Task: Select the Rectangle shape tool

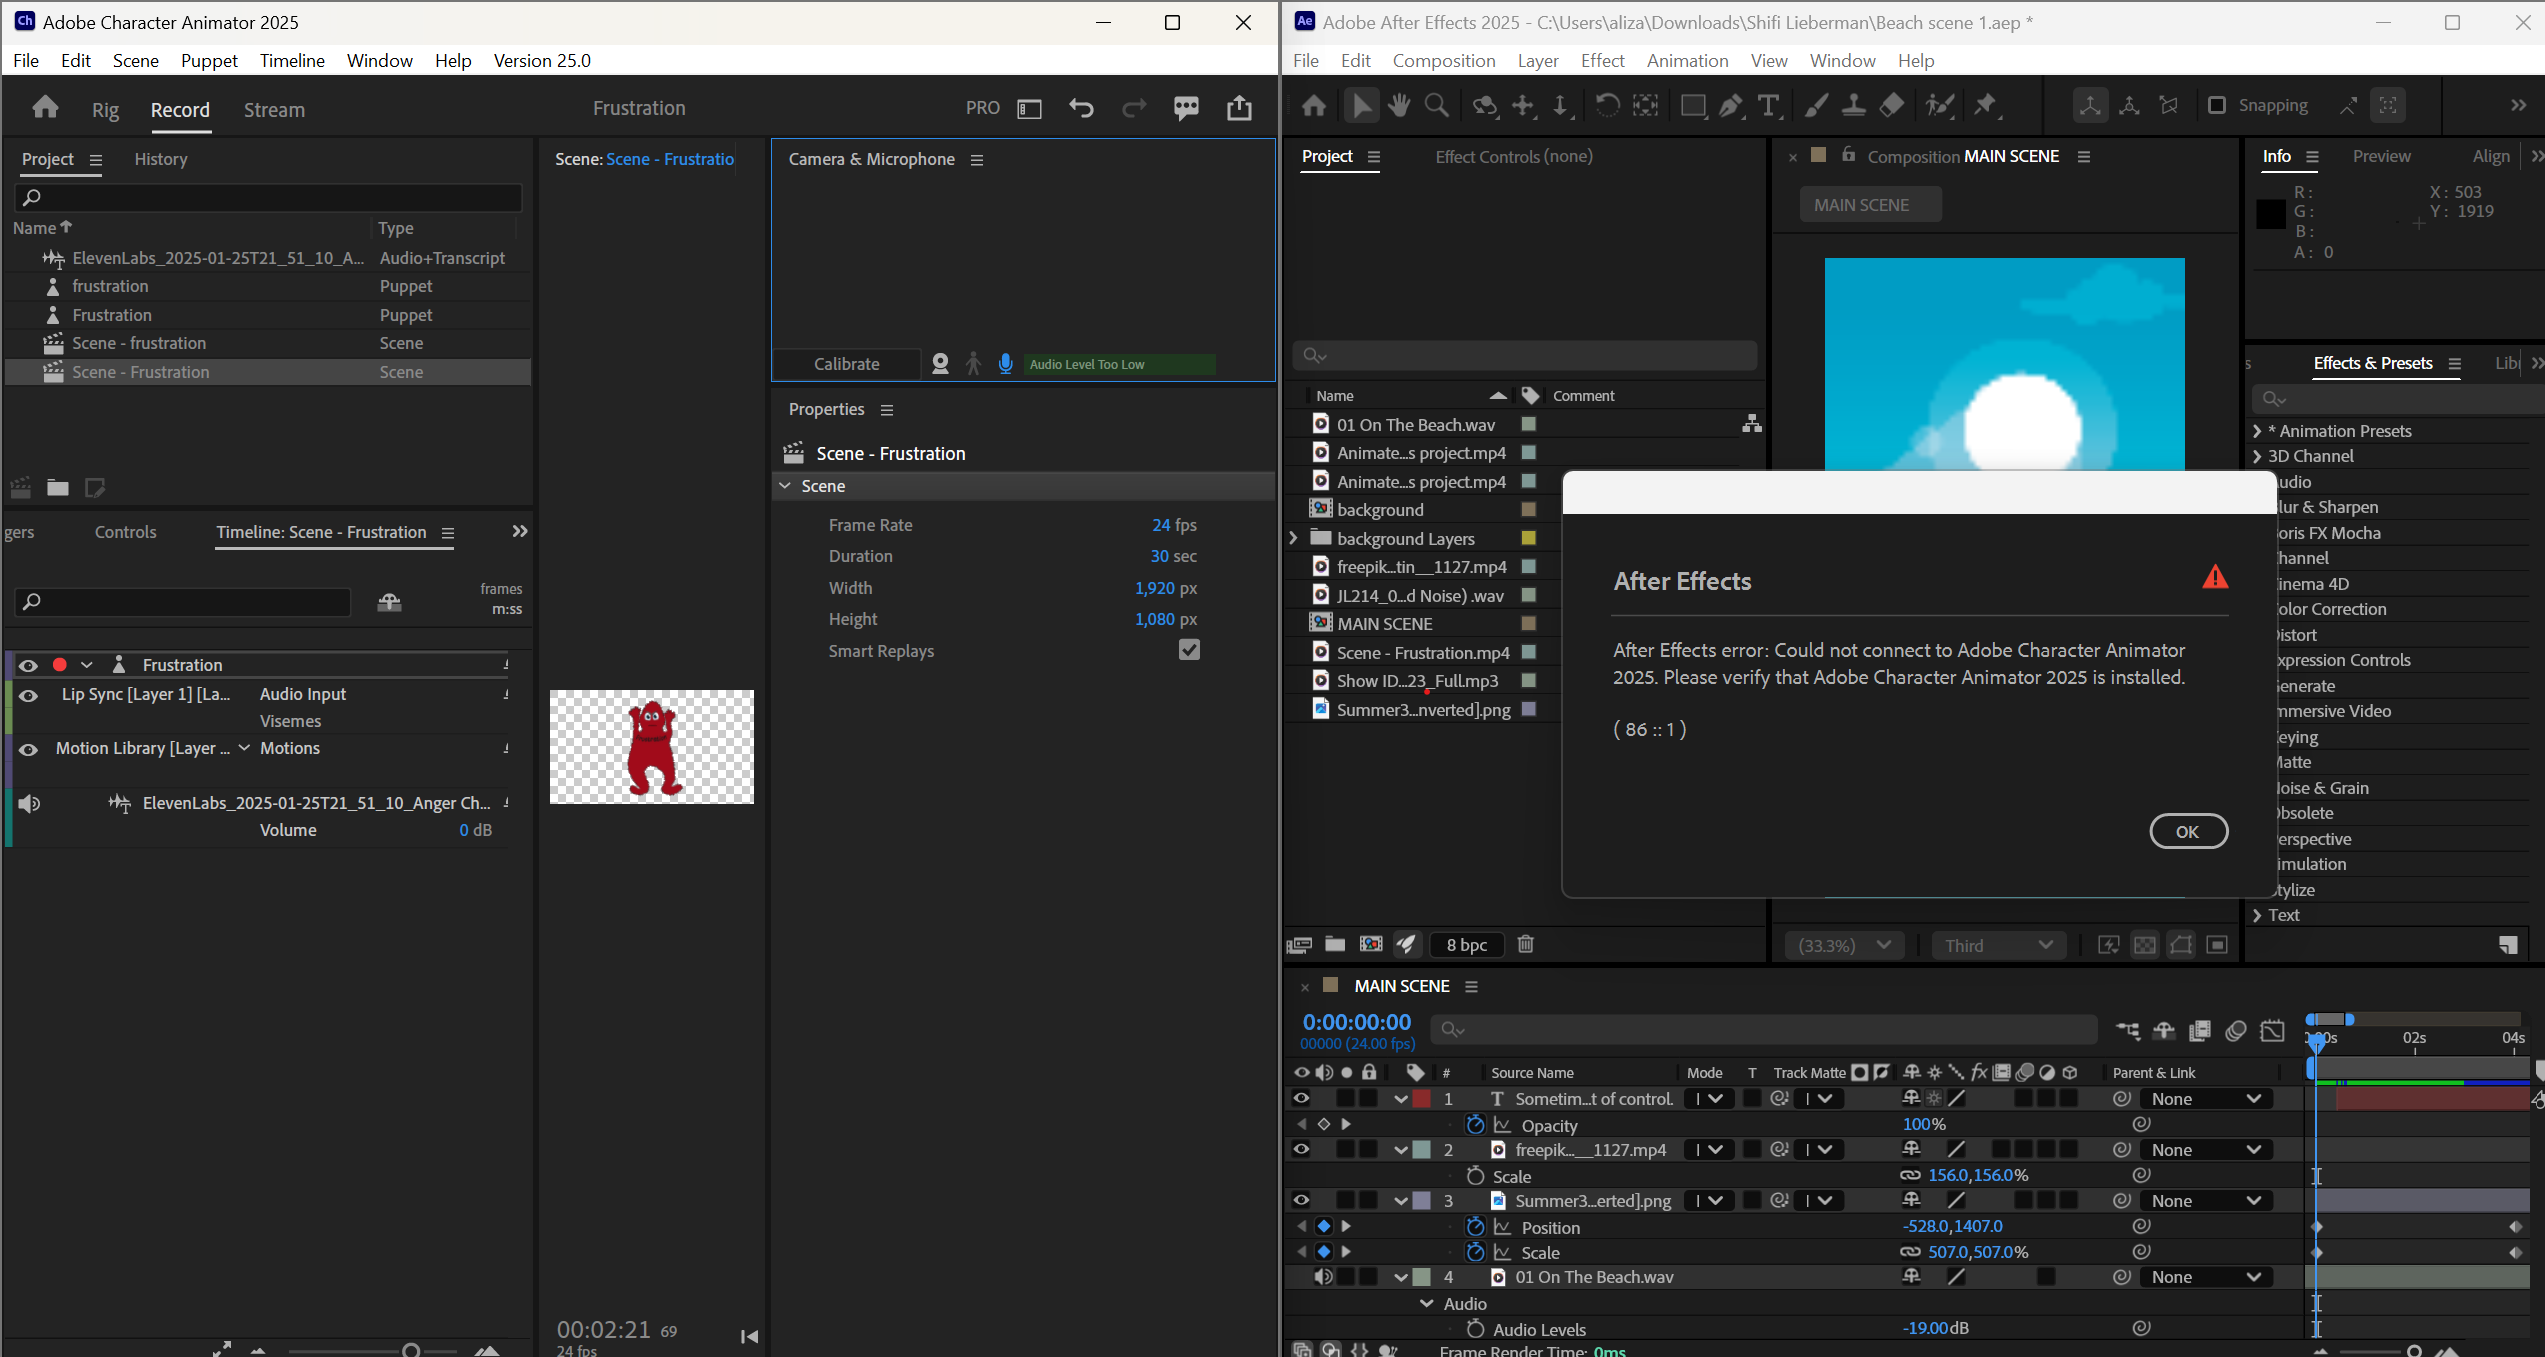Action: [x=1692, y=105]
